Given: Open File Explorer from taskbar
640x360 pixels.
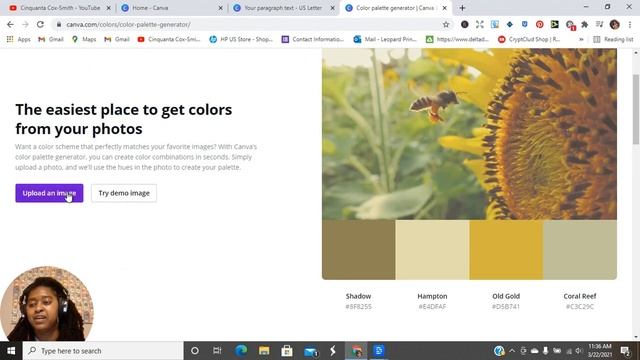Looking at the screenshot, I should pos(264,351).
